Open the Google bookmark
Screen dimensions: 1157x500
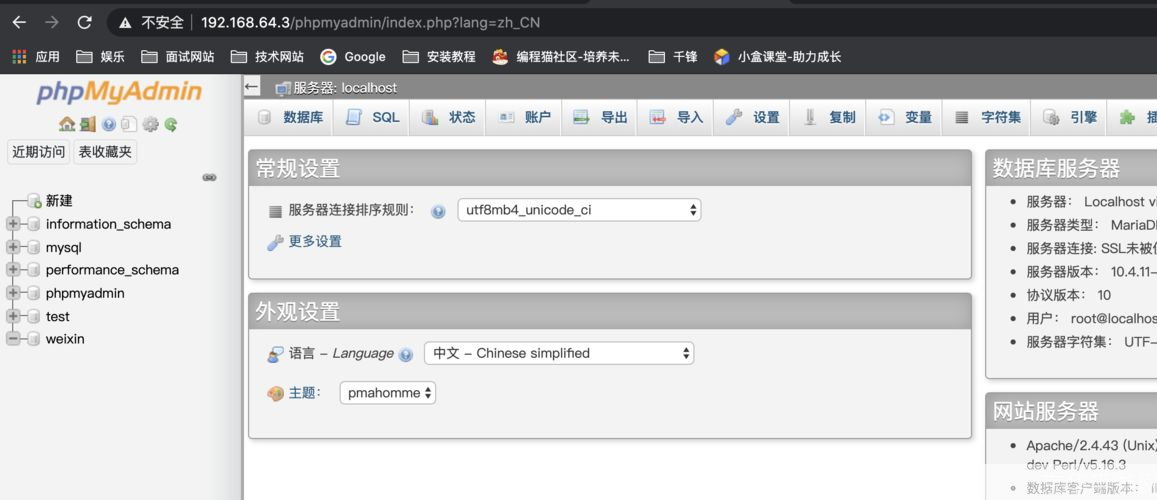353,57
